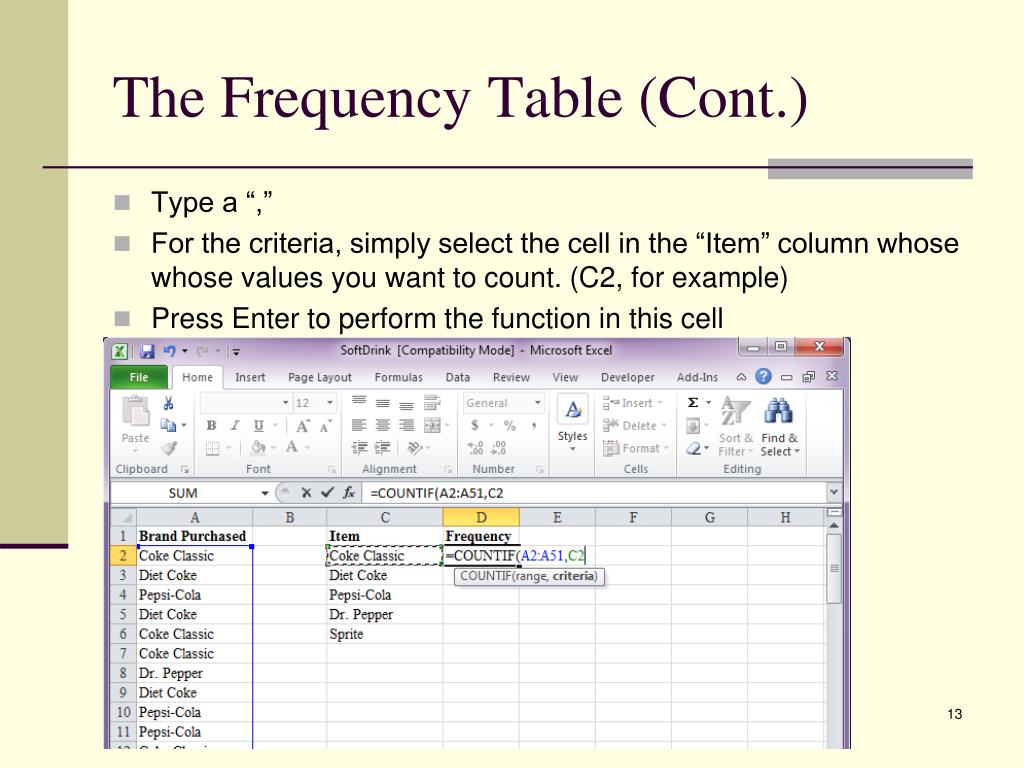
Task: Open Sort & Filter menu
Action: [x=736, y=428]
